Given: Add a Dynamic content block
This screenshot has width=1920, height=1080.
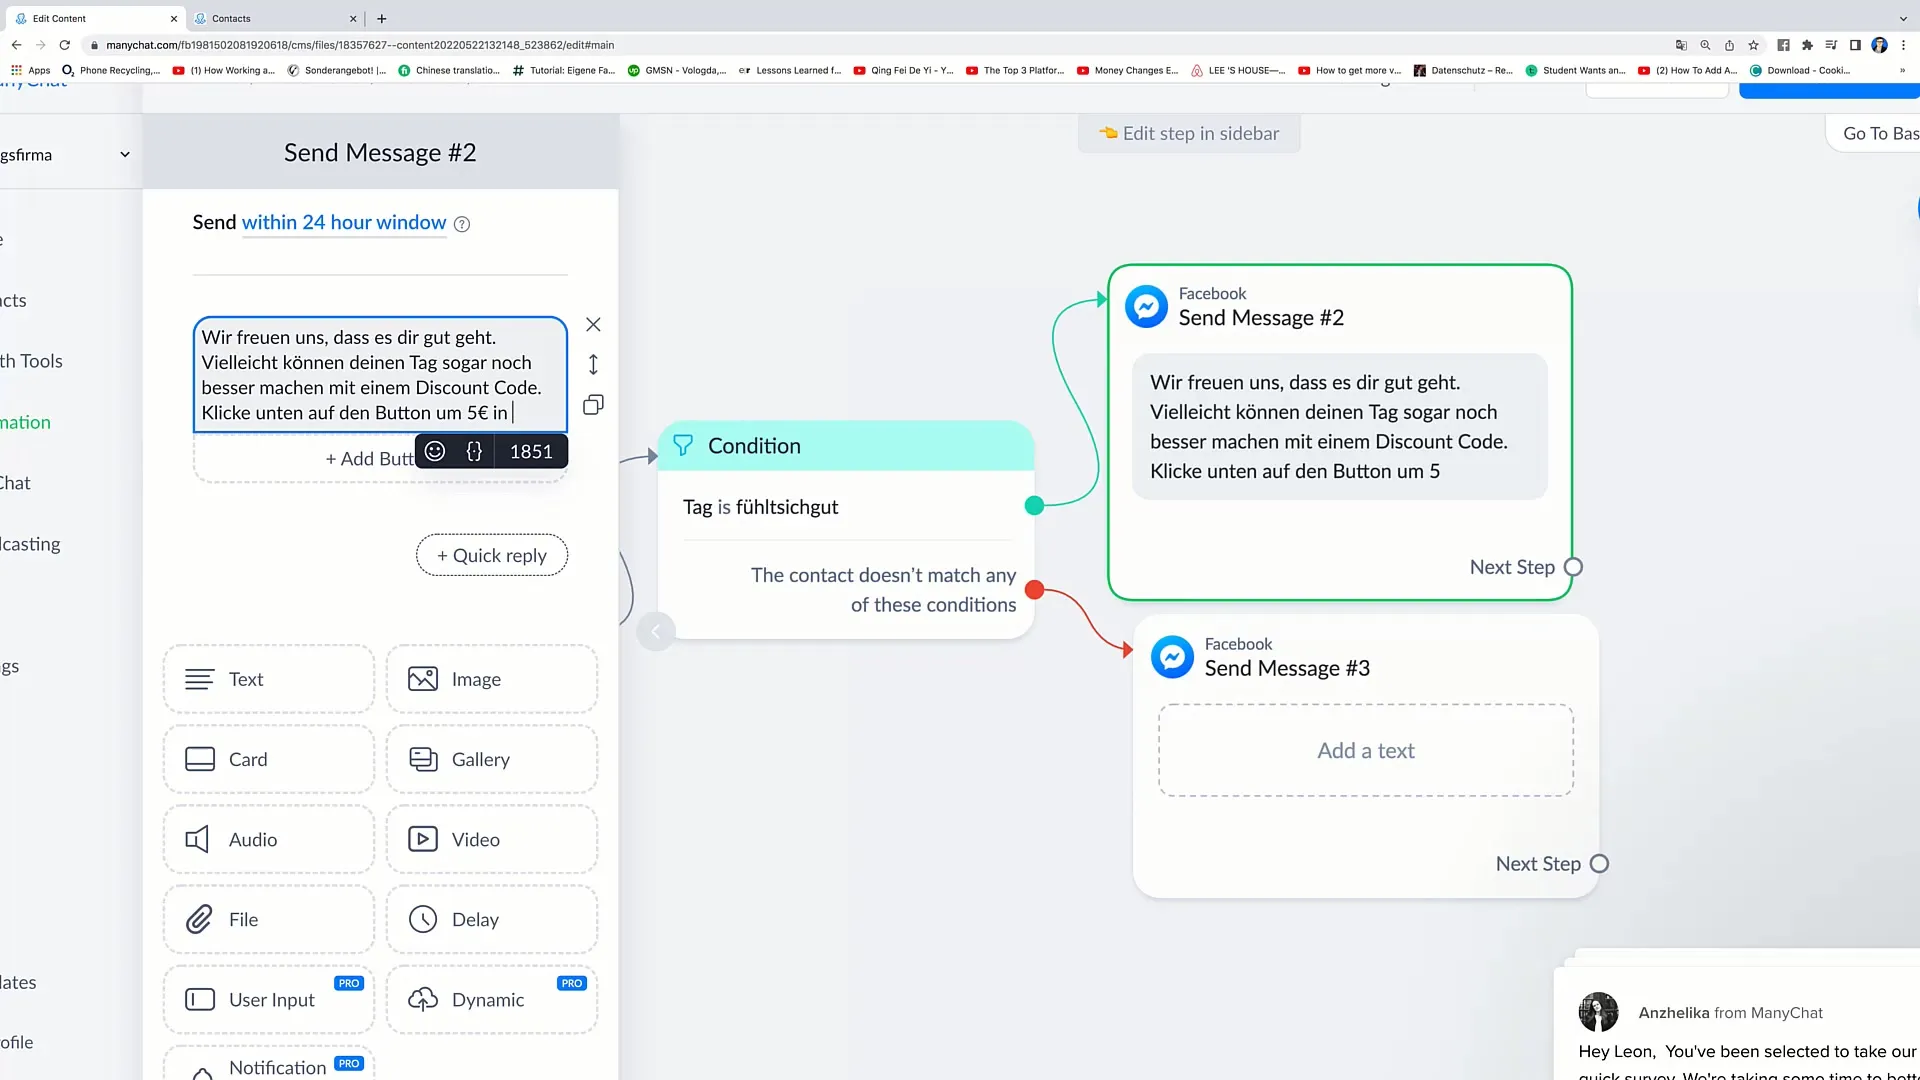Looking at the screenshot, I should 492,999.
